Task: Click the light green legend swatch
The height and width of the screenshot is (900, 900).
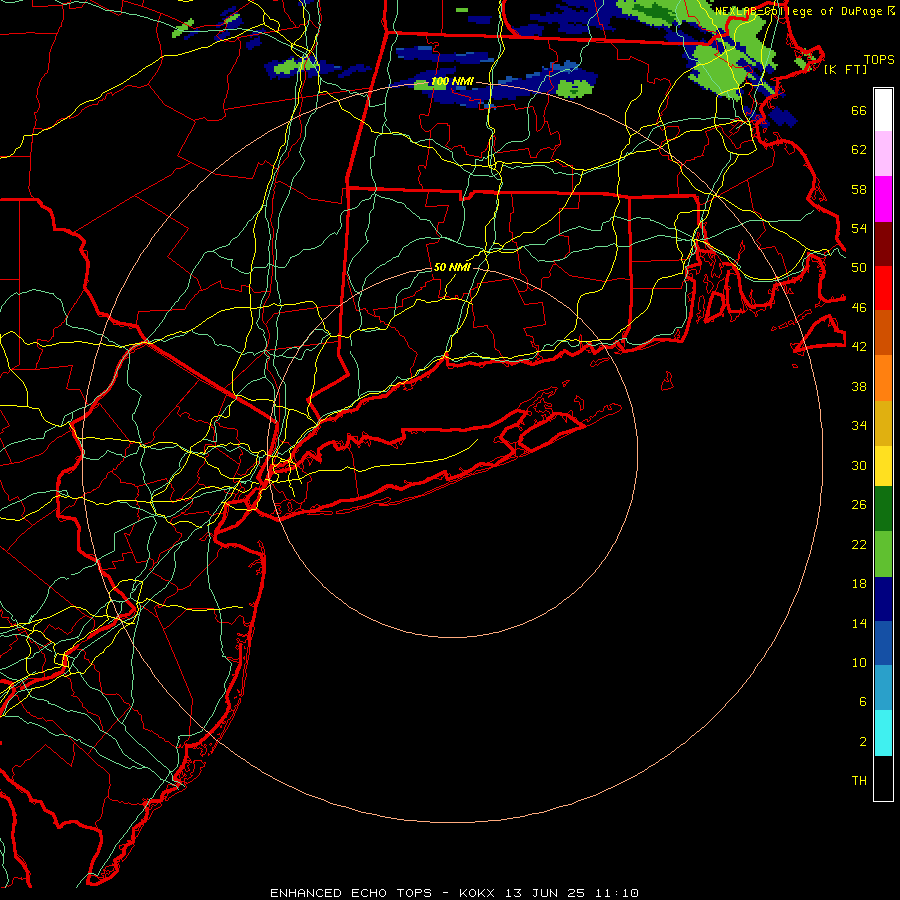Action: [x=883, y=554]
